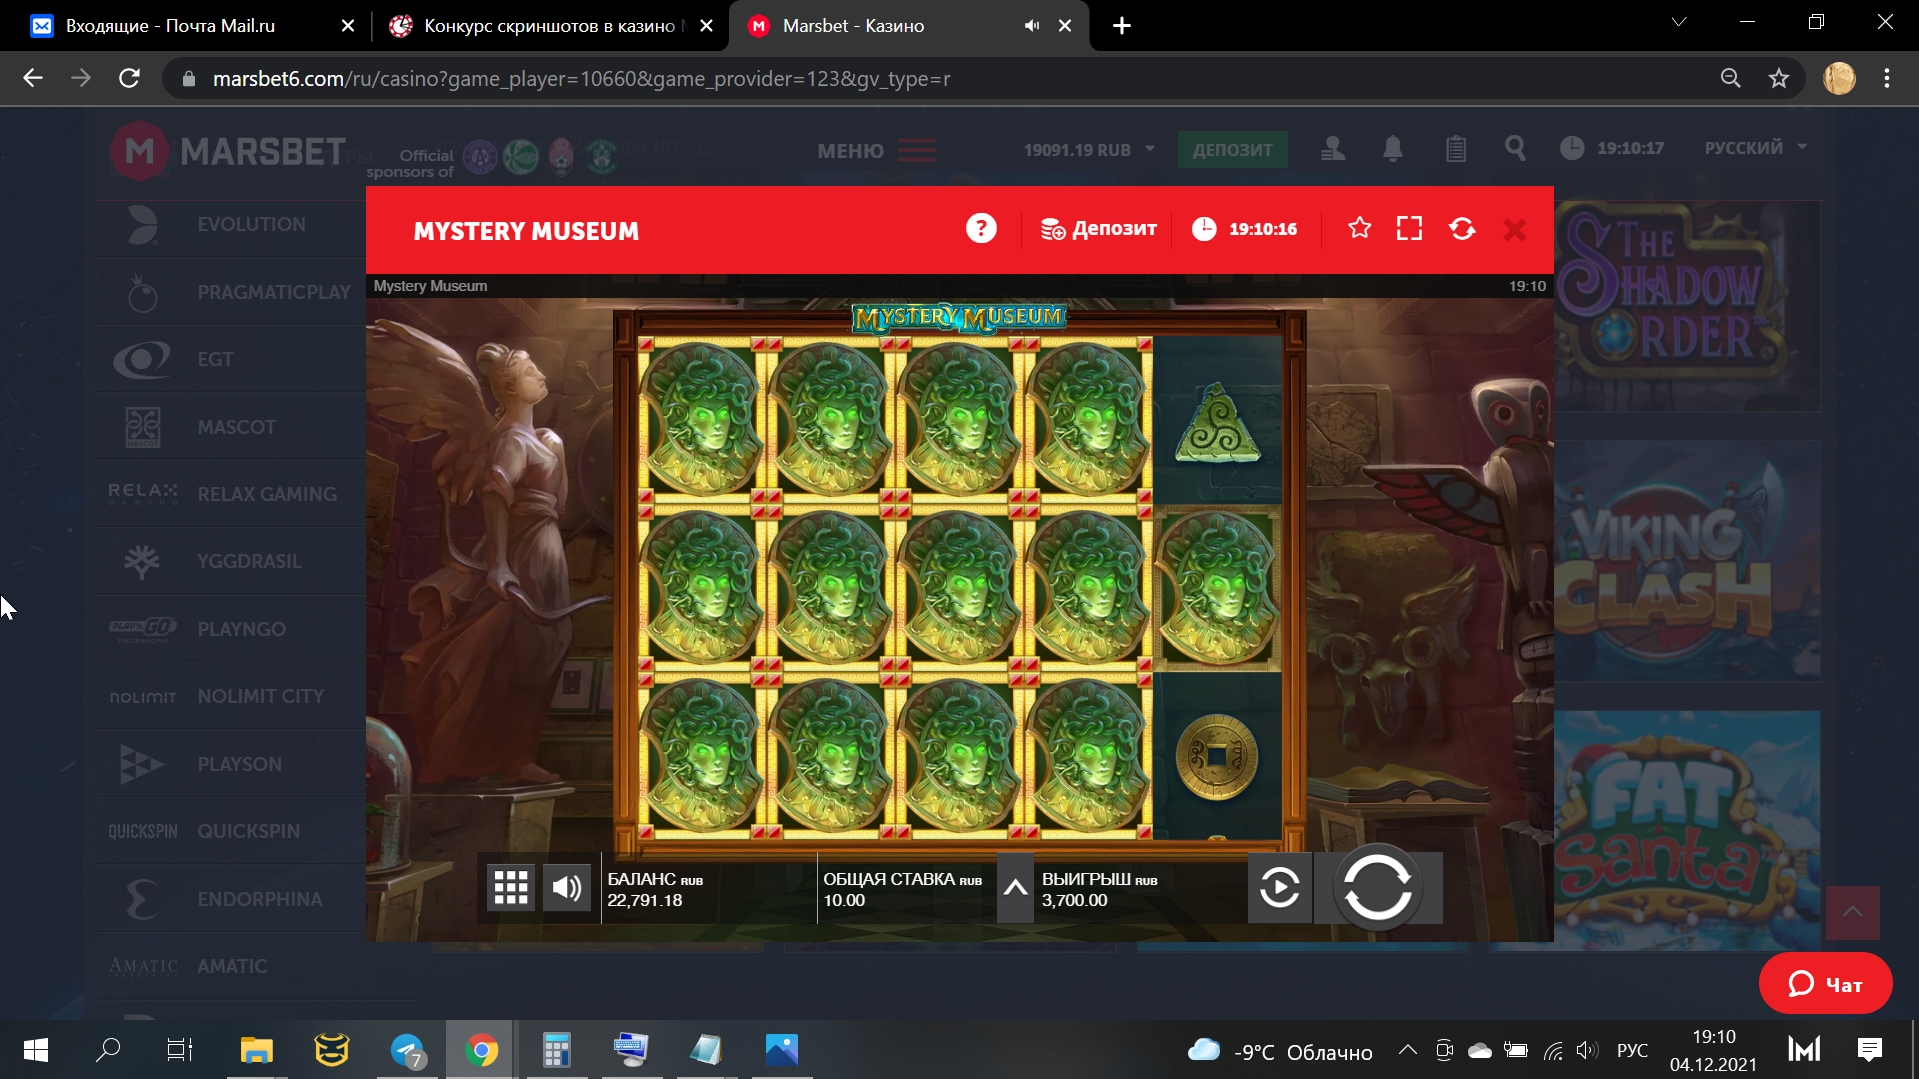This screenshot has height=1079, width=1919.
Task: Open the Chrome three-dot menu
Action: (1887, 78)
